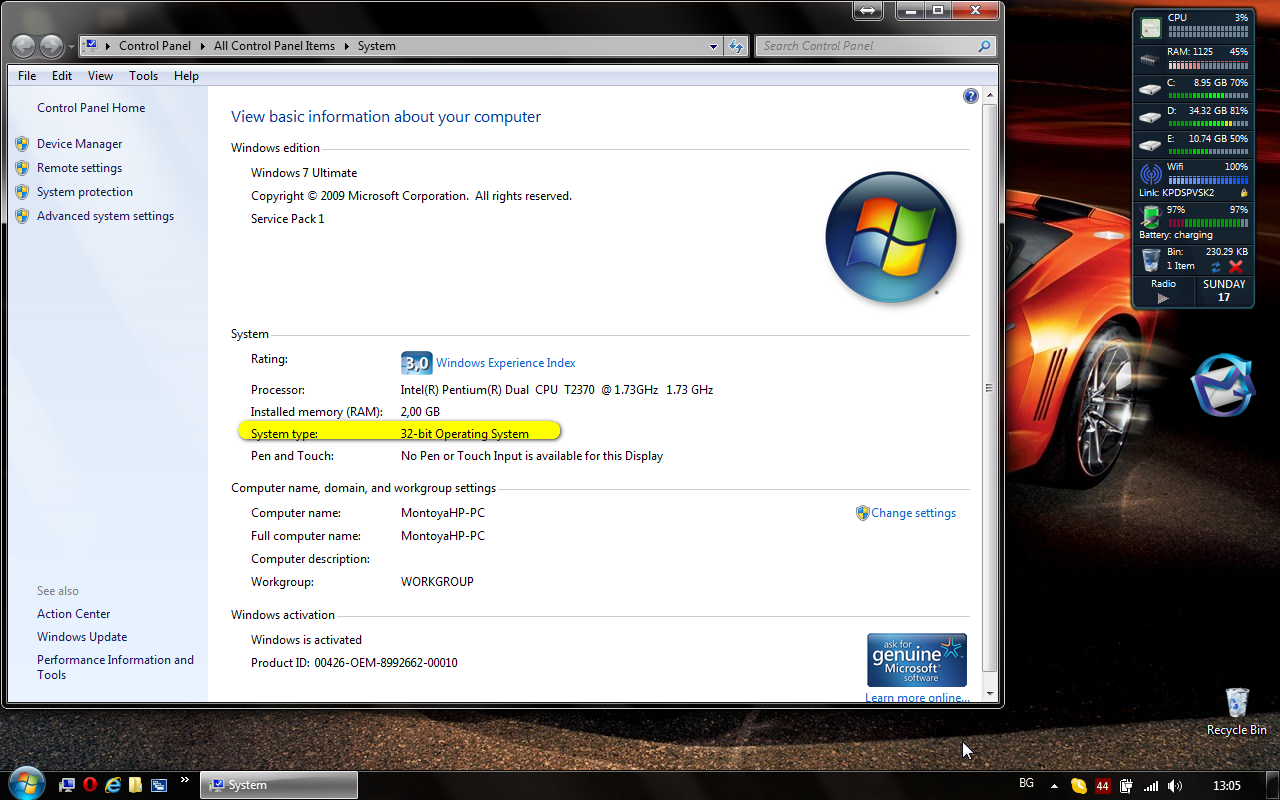Open the Tools menu

pos(143,76)
